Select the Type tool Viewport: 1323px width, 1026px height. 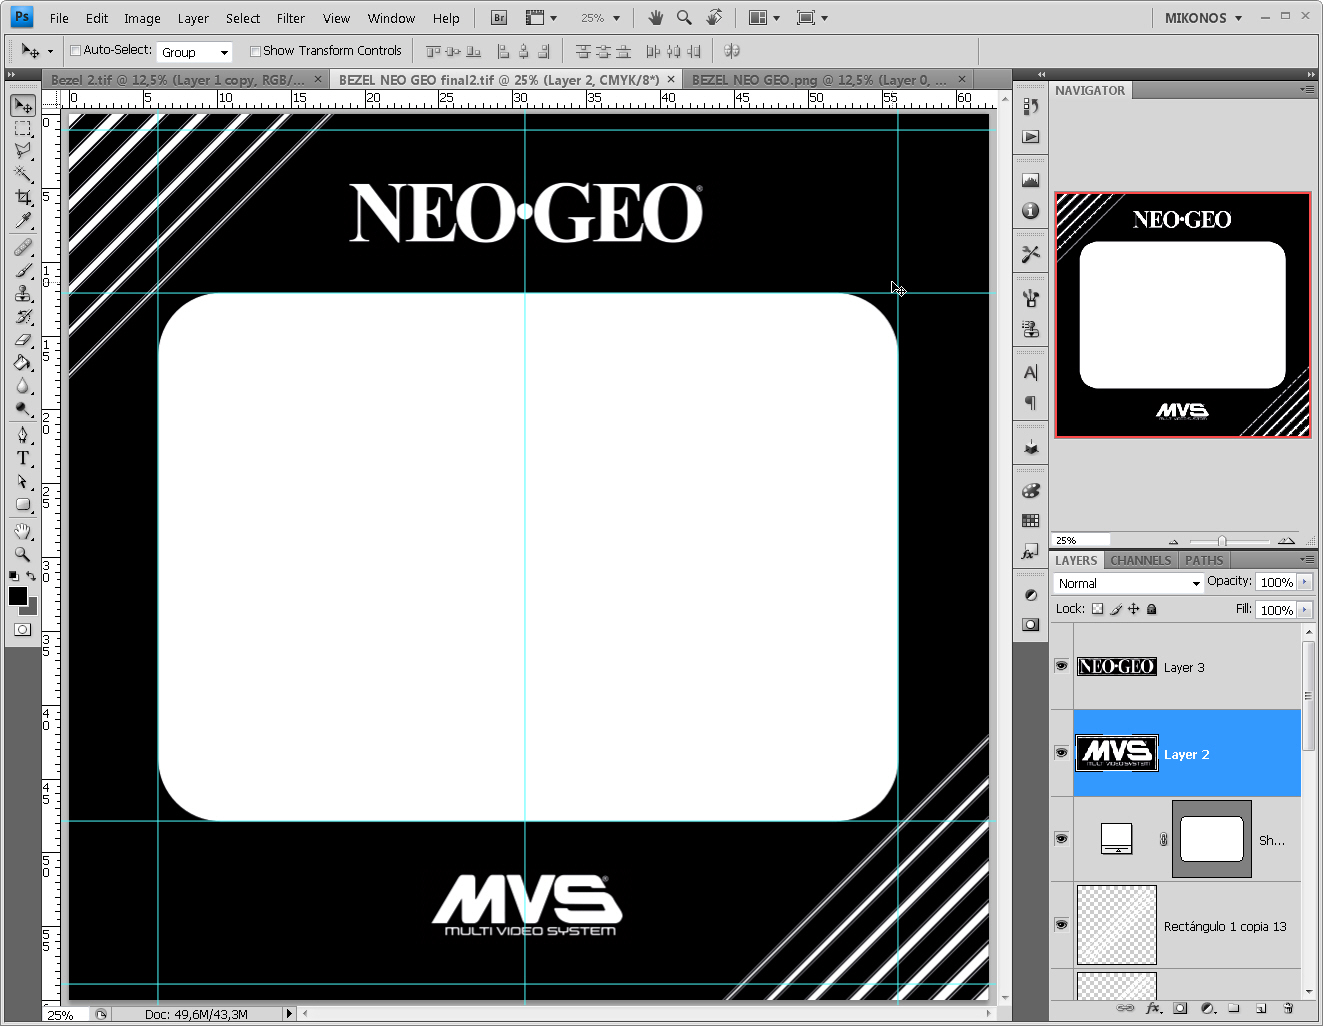(x=22, y=458)
